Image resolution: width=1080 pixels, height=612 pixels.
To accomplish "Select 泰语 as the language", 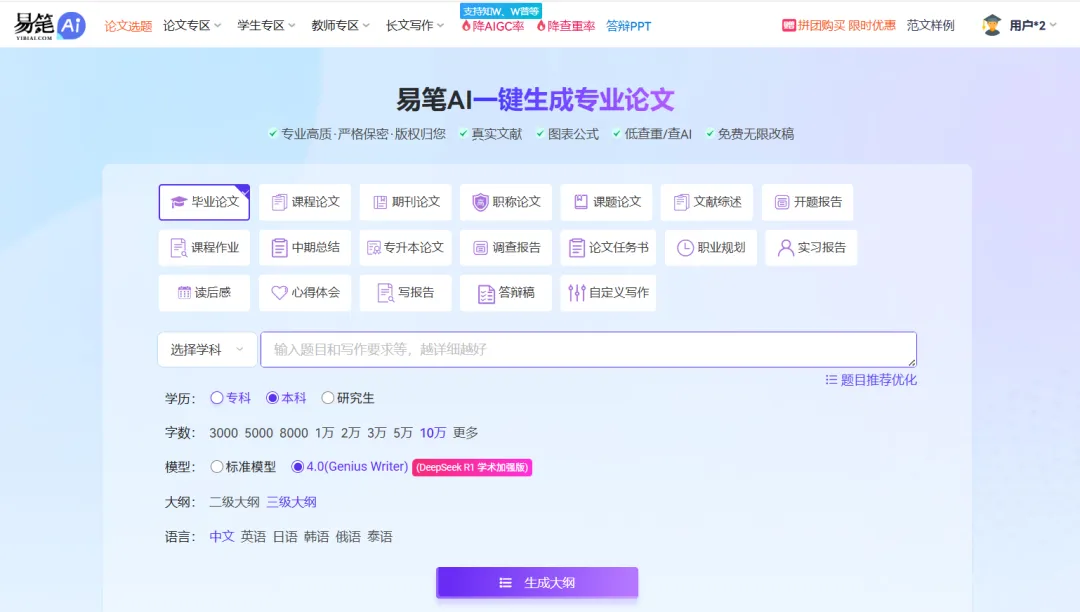I will [380, 536].
